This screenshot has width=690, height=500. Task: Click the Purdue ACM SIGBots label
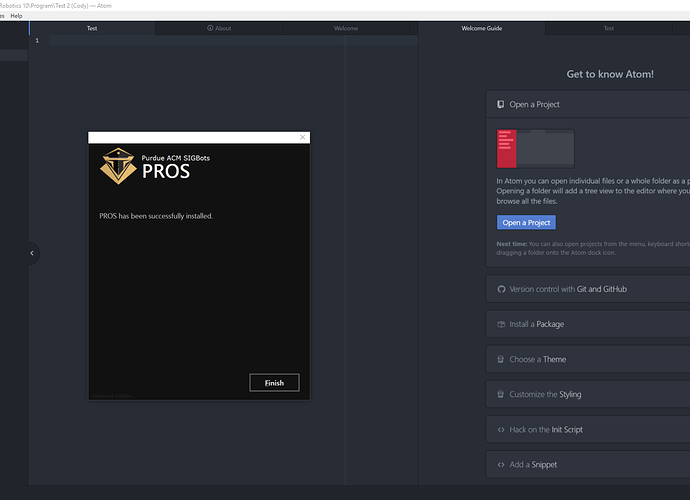pyautogui.click(x=176, y=158)
